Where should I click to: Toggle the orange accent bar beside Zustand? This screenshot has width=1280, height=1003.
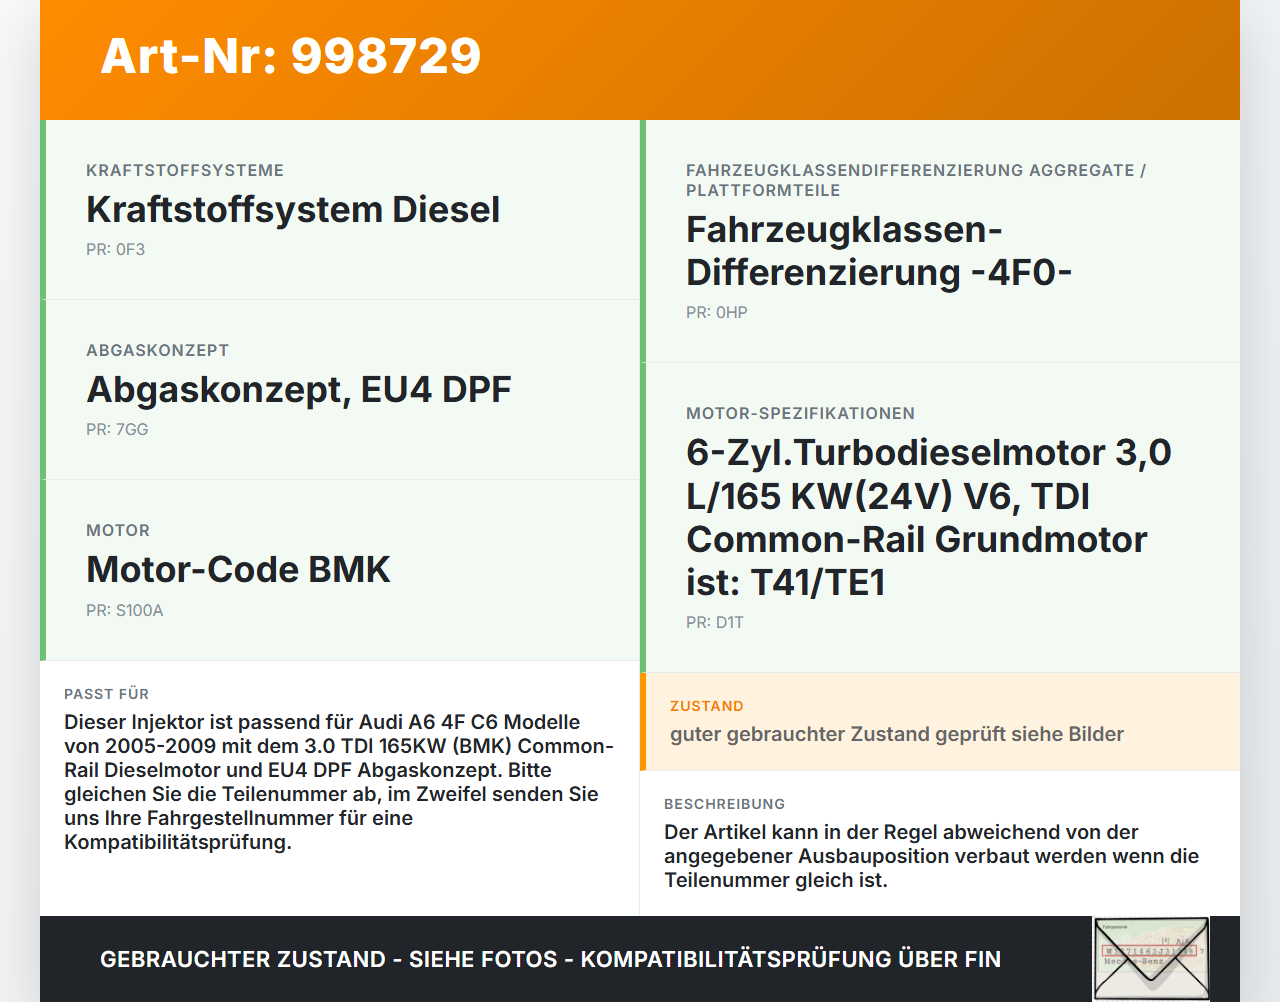click(x=645, y=722)
